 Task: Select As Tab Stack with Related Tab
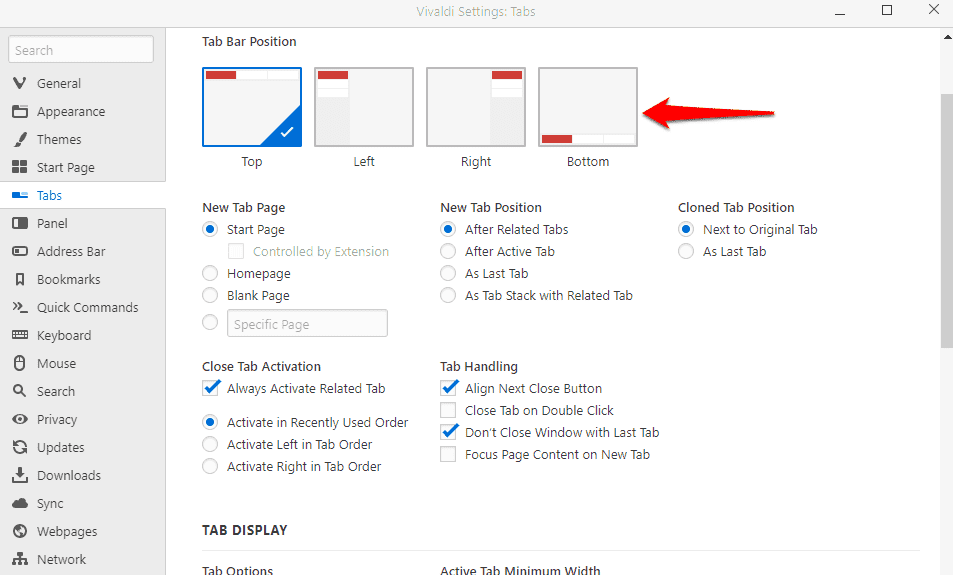click(448, 295)
